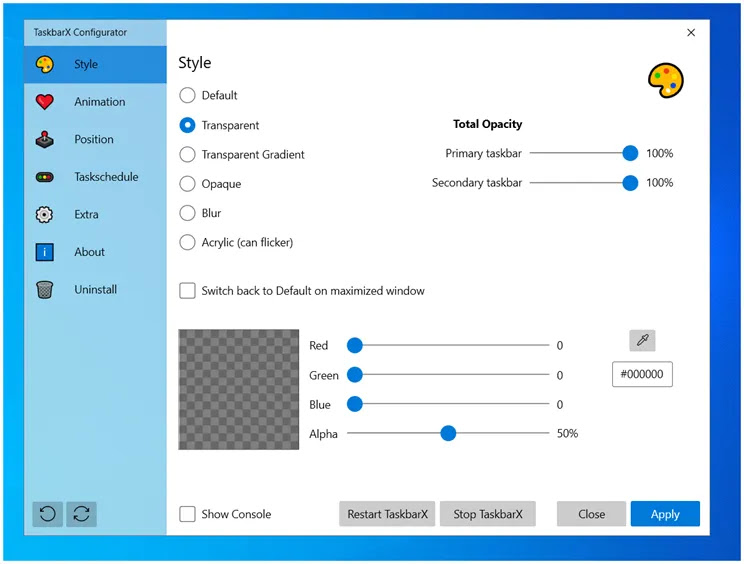Click the blue Apply button
Image resolution: width=744 pixels, height=564 pixels.
[x=665, y=514]
